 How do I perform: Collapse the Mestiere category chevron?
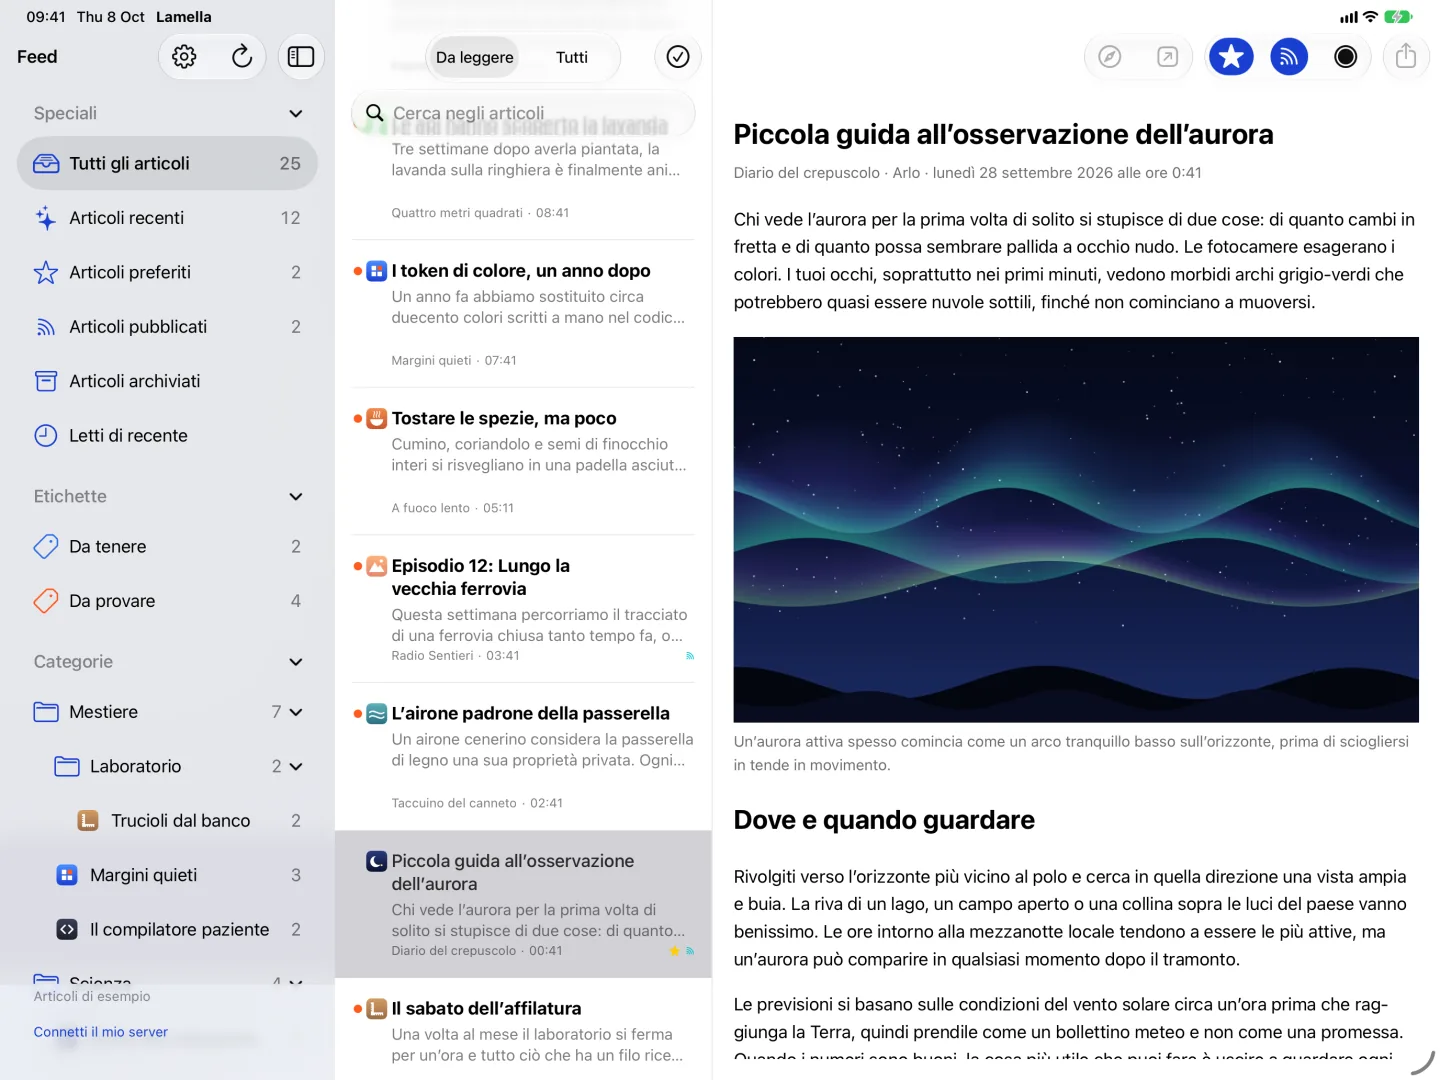tap(296, 712)
